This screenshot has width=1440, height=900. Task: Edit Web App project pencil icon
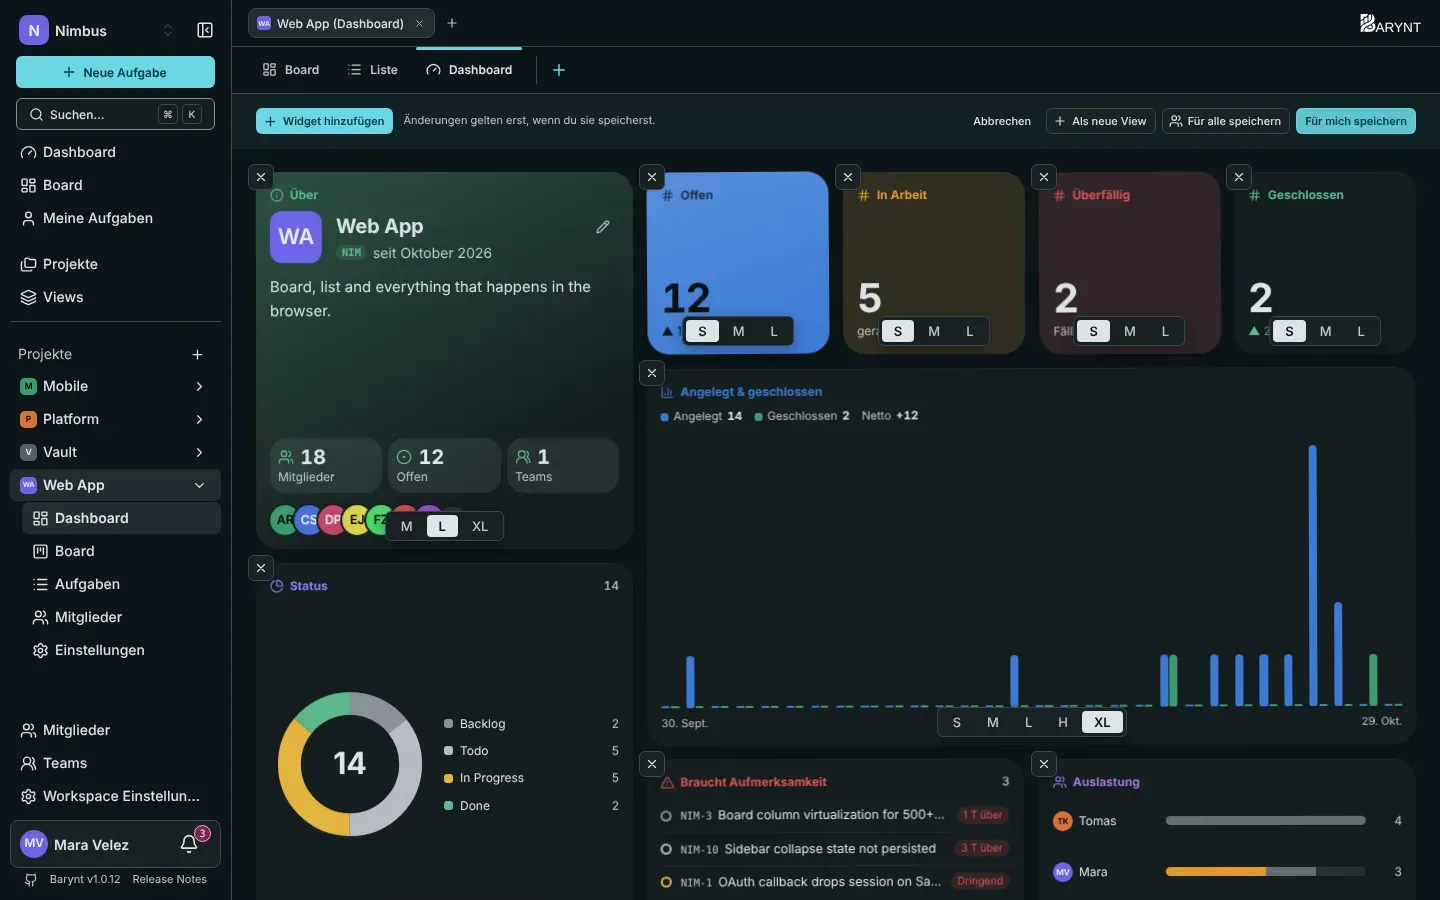click(603, 227)
